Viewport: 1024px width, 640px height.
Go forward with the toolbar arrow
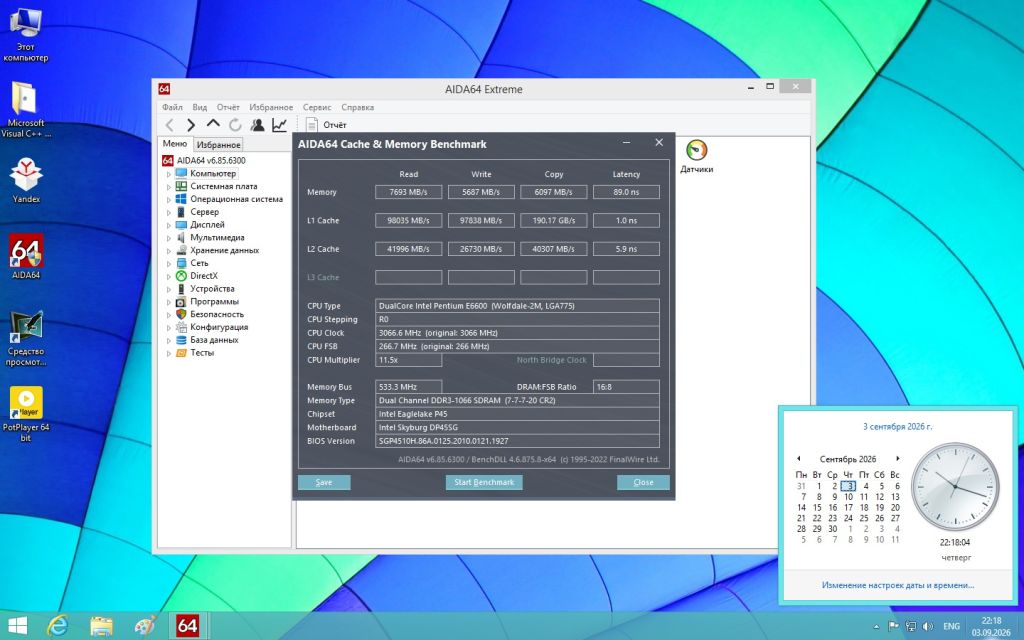pyautogui.click(x=191, y=125)
